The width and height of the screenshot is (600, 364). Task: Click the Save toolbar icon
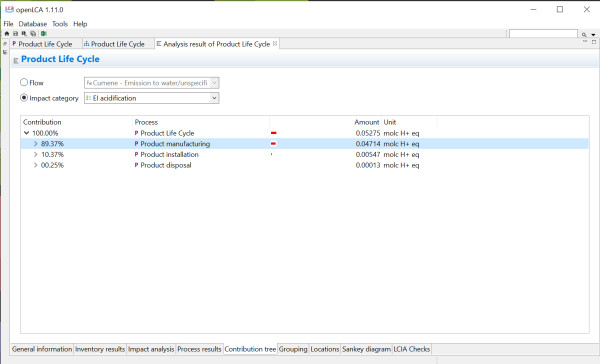coord(16,34)
